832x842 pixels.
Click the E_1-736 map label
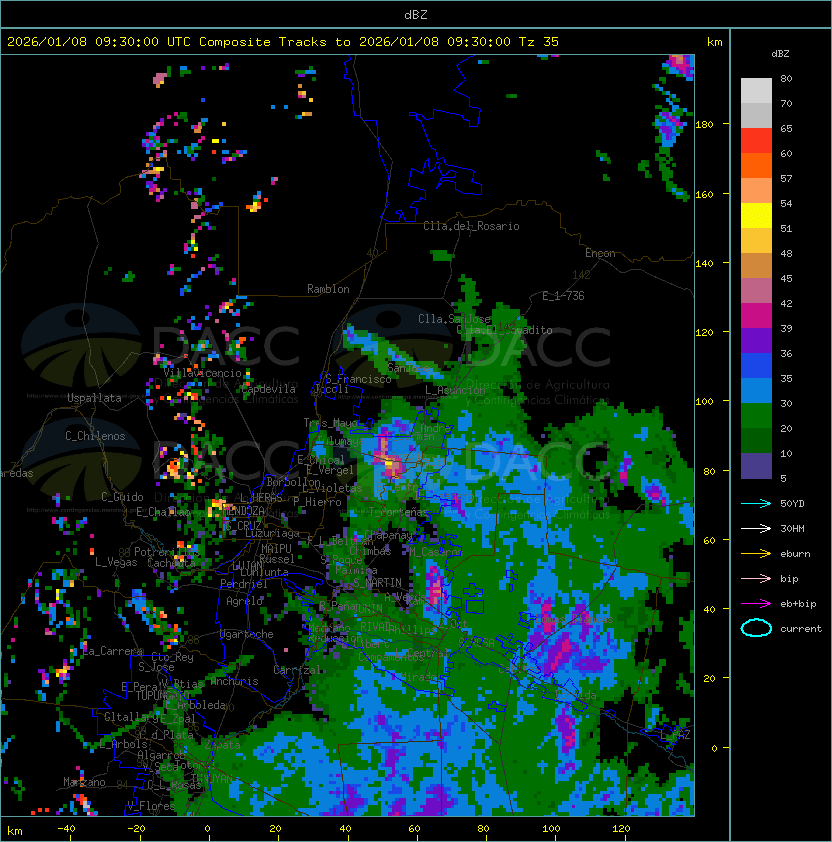pyautogui.click(x=563, y=296)
